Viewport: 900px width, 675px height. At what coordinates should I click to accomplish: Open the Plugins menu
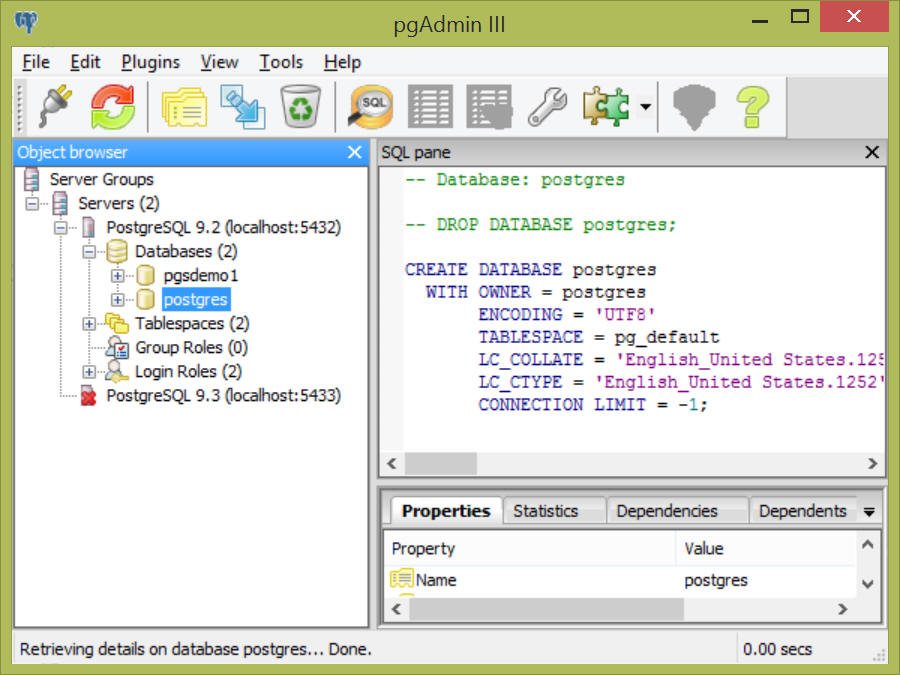click(150, 62)
